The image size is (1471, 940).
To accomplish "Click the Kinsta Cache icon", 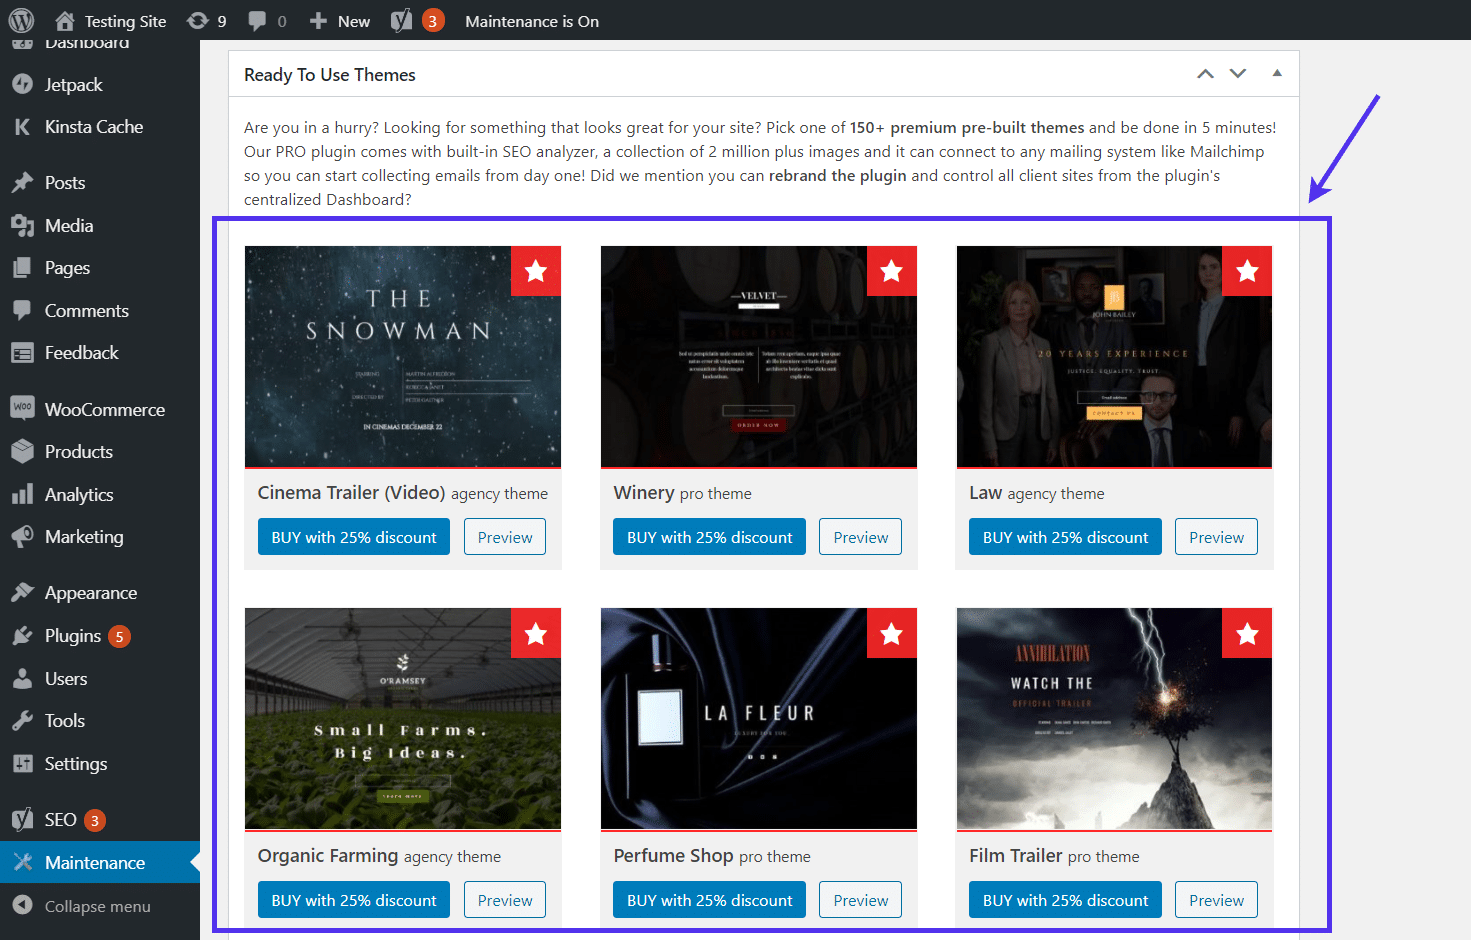I will (x=21, y=126).
